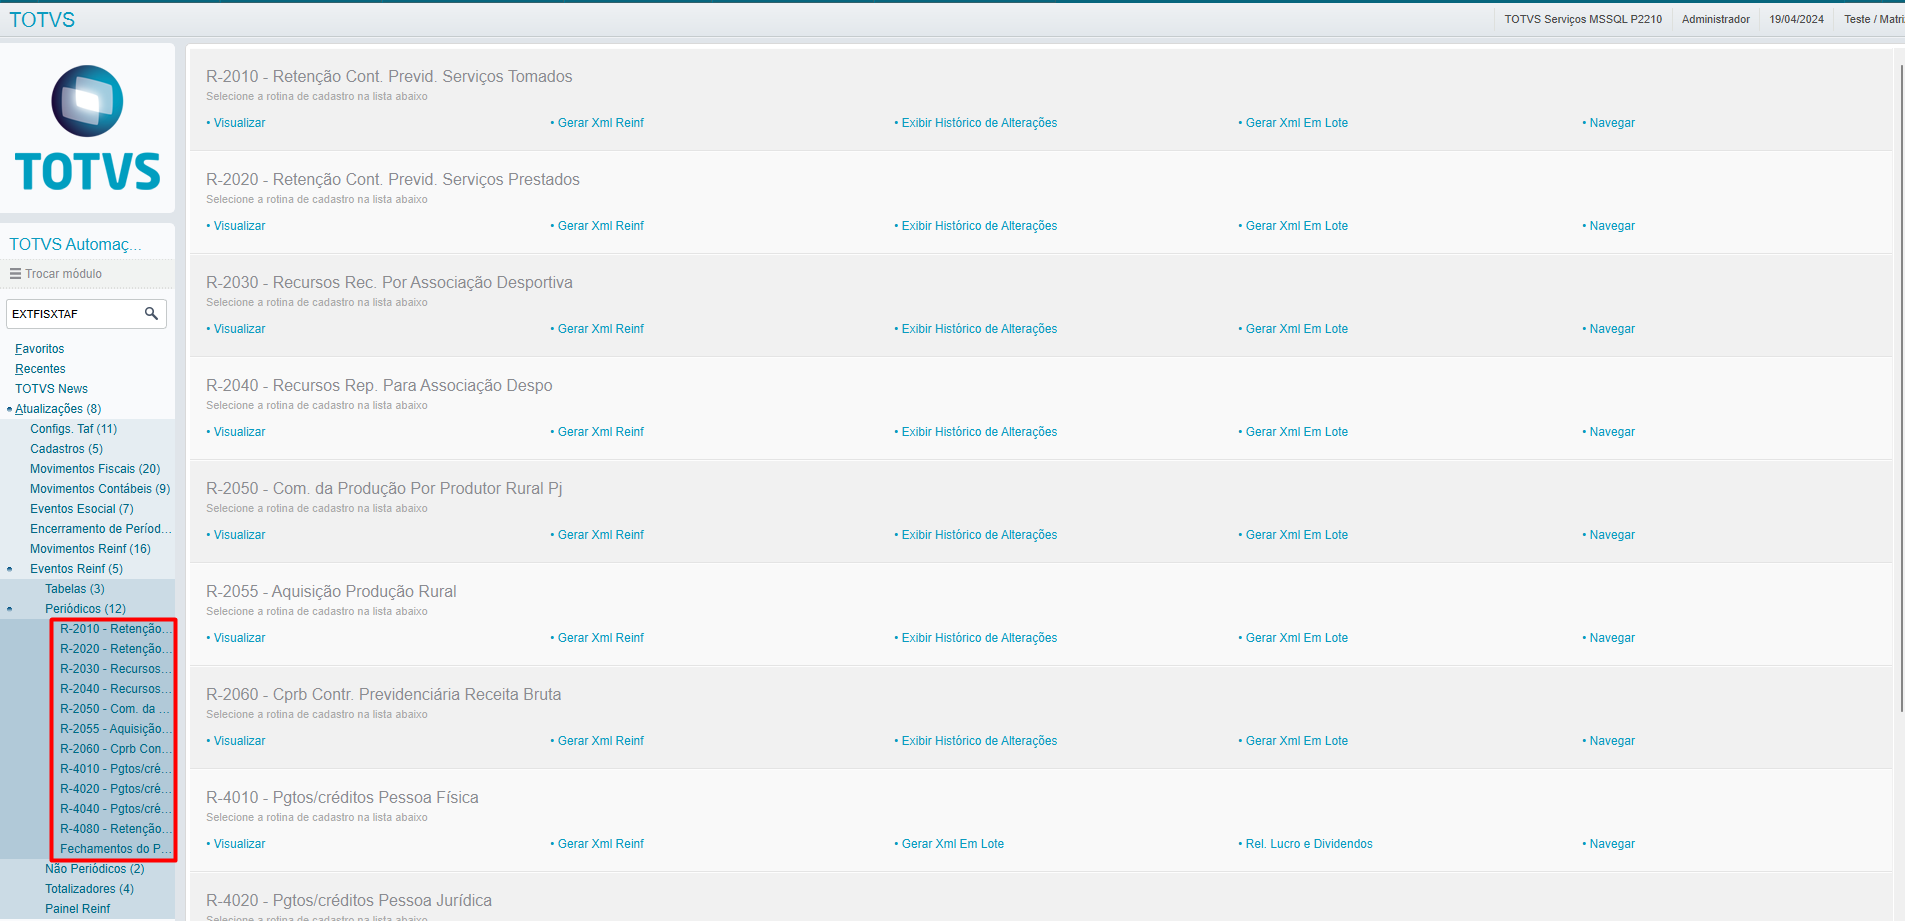The height and width of the screenshot is (921, 1905).
Task: Click Navegar under R-2020
Action: (1612, 226)
